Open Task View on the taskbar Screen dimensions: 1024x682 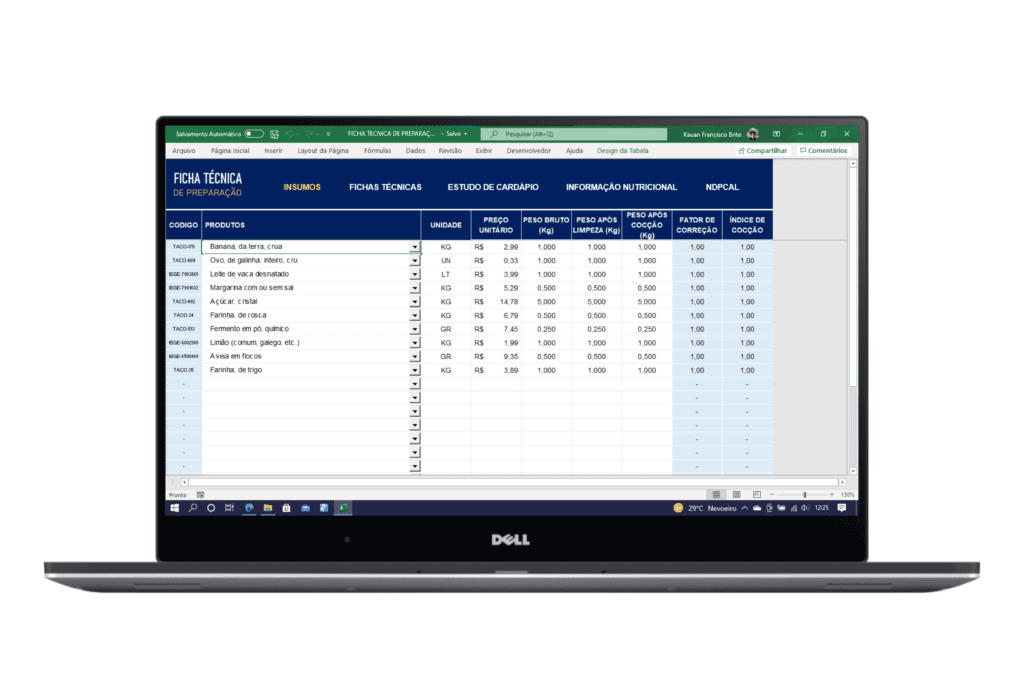pos(229,508)
